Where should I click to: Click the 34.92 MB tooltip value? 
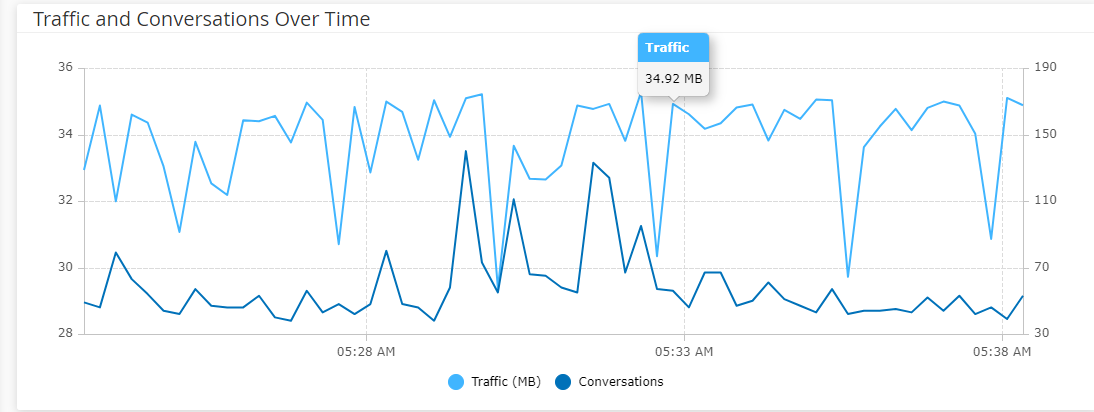pyautogui.click(x=673, y=78)
